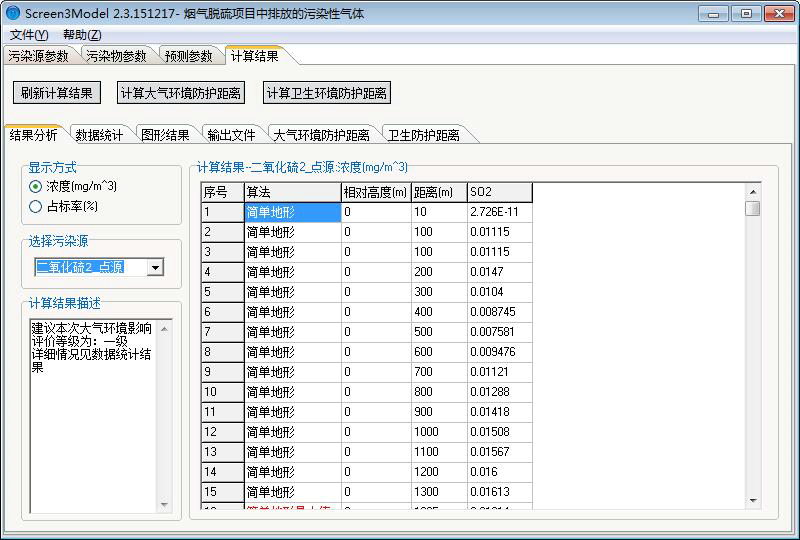Select the highlighted 简单地形 cell in row 1
This screenshot has width=800, height=540.
[293, 212]
